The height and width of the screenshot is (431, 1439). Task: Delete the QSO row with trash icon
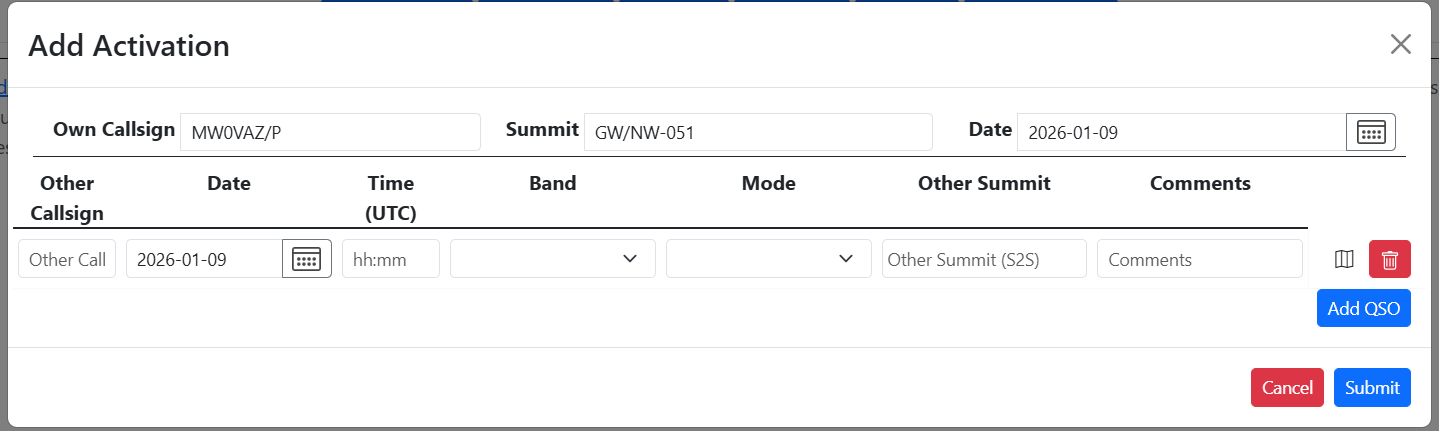coord(1389,259)
